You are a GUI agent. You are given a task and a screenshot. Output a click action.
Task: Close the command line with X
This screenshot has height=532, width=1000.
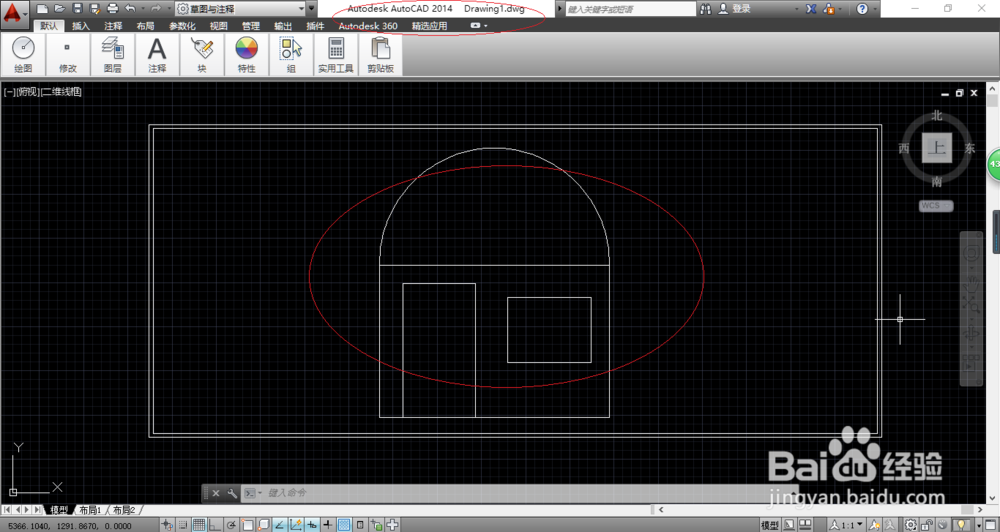(x=216, y=493)
